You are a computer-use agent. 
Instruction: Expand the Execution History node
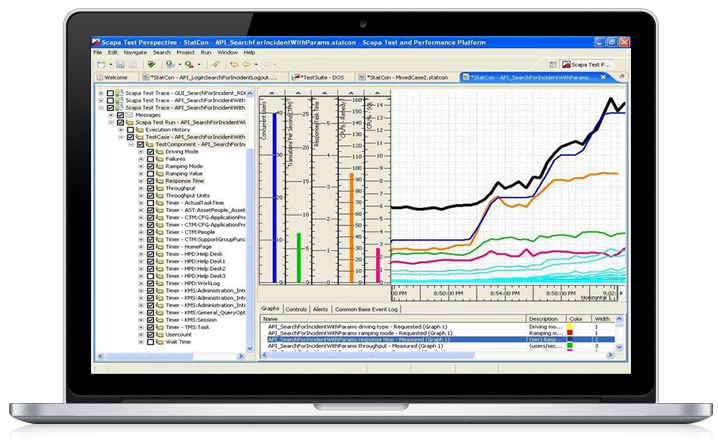pos(121,130)
